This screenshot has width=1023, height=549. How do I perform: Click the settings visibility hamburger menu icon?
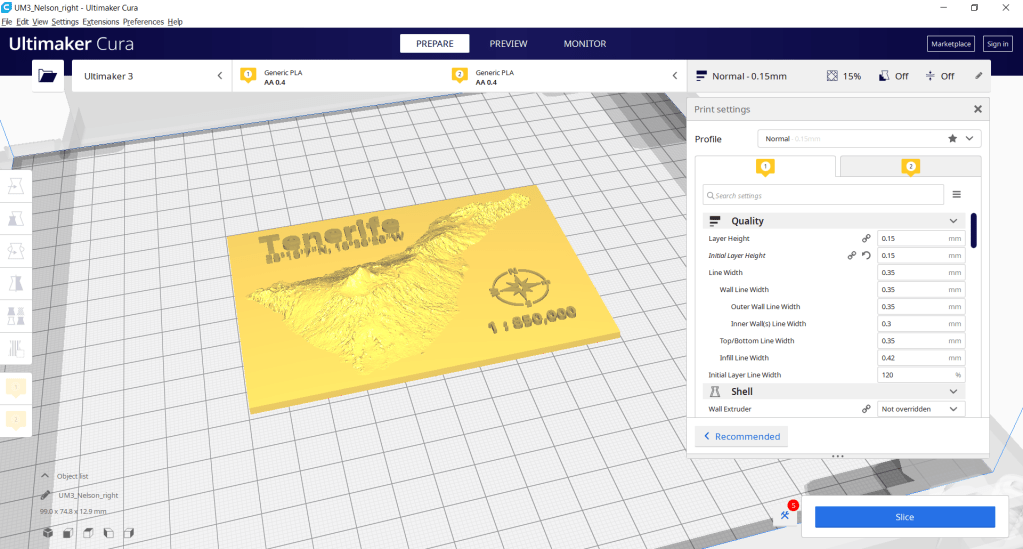(x=956, y=195)
